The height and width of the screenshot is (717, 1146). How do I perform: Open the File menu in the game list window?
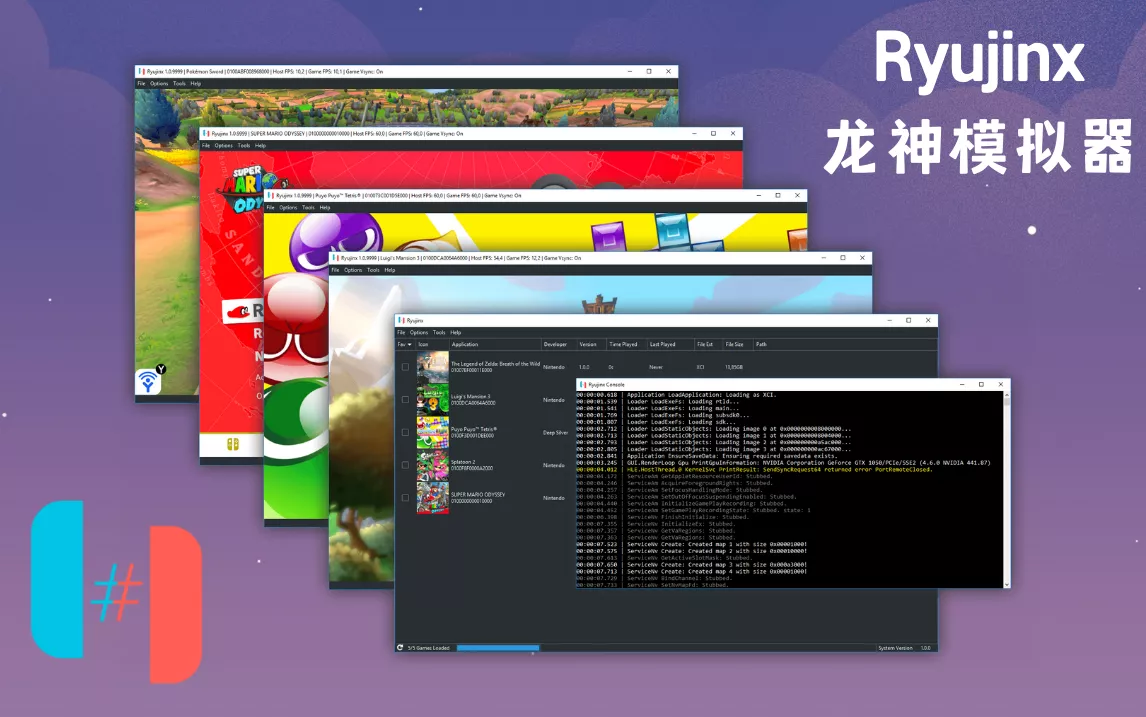pyautogui.click(x=401, y=333)
